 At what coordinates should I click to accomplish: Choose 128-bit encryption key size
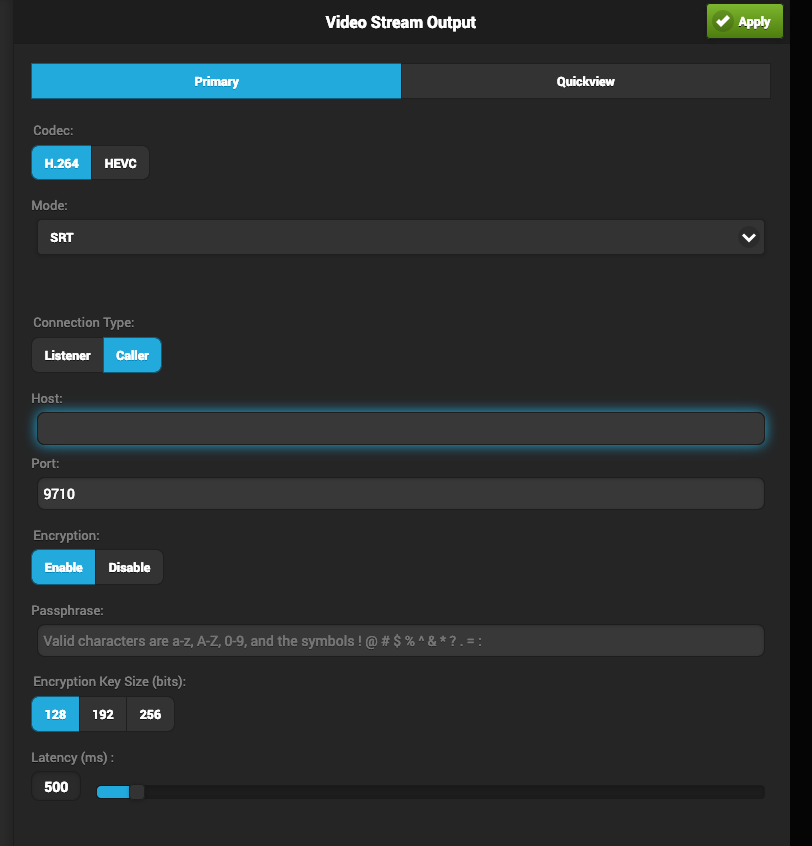[56, 714]
